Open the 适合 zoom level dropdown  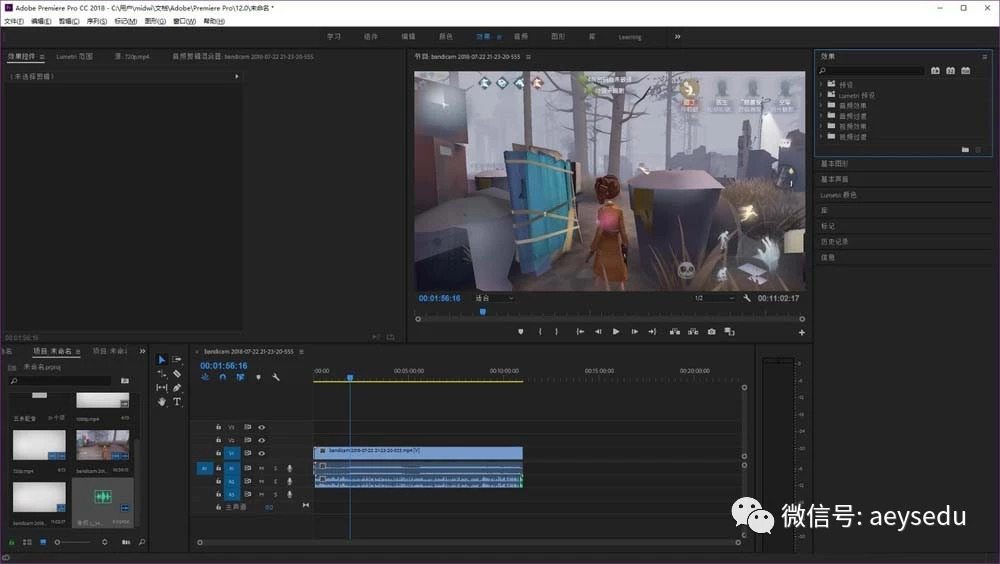494,298
